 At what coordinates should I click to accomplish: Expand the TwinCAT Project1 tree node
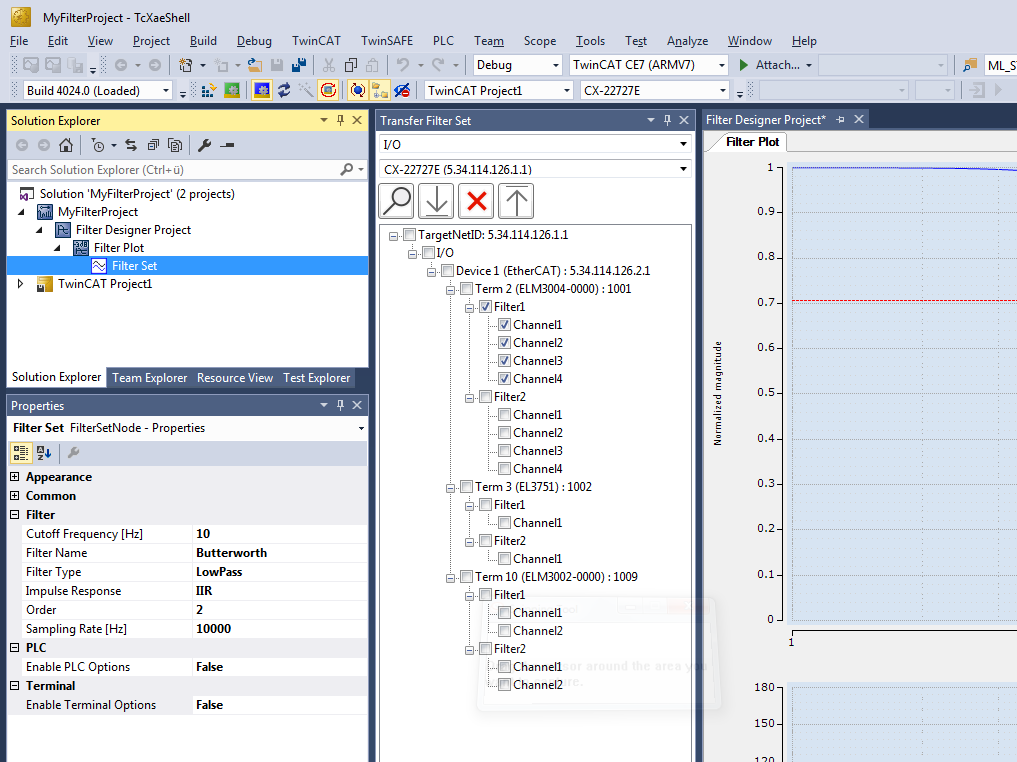coord(20,284)
